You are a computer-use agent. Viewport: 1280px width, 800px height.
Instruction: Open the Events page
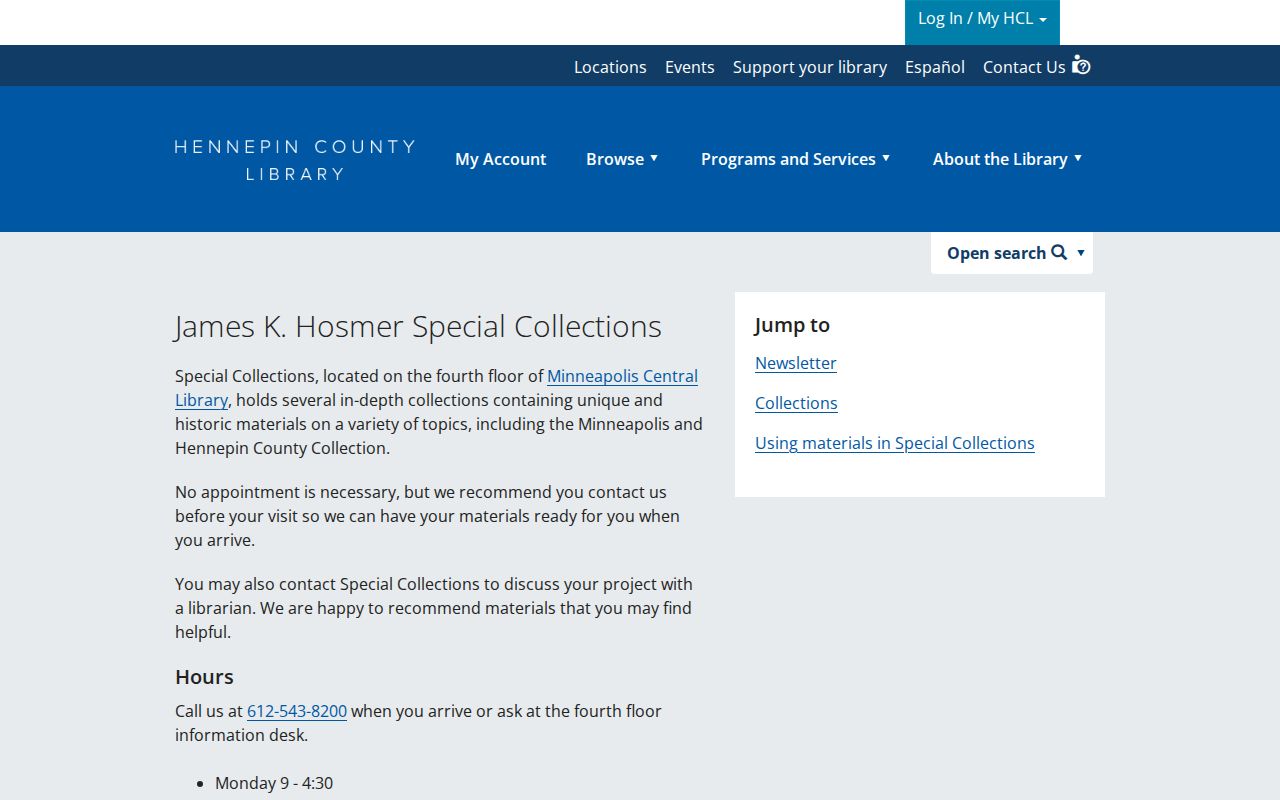(x=690, y=67)
